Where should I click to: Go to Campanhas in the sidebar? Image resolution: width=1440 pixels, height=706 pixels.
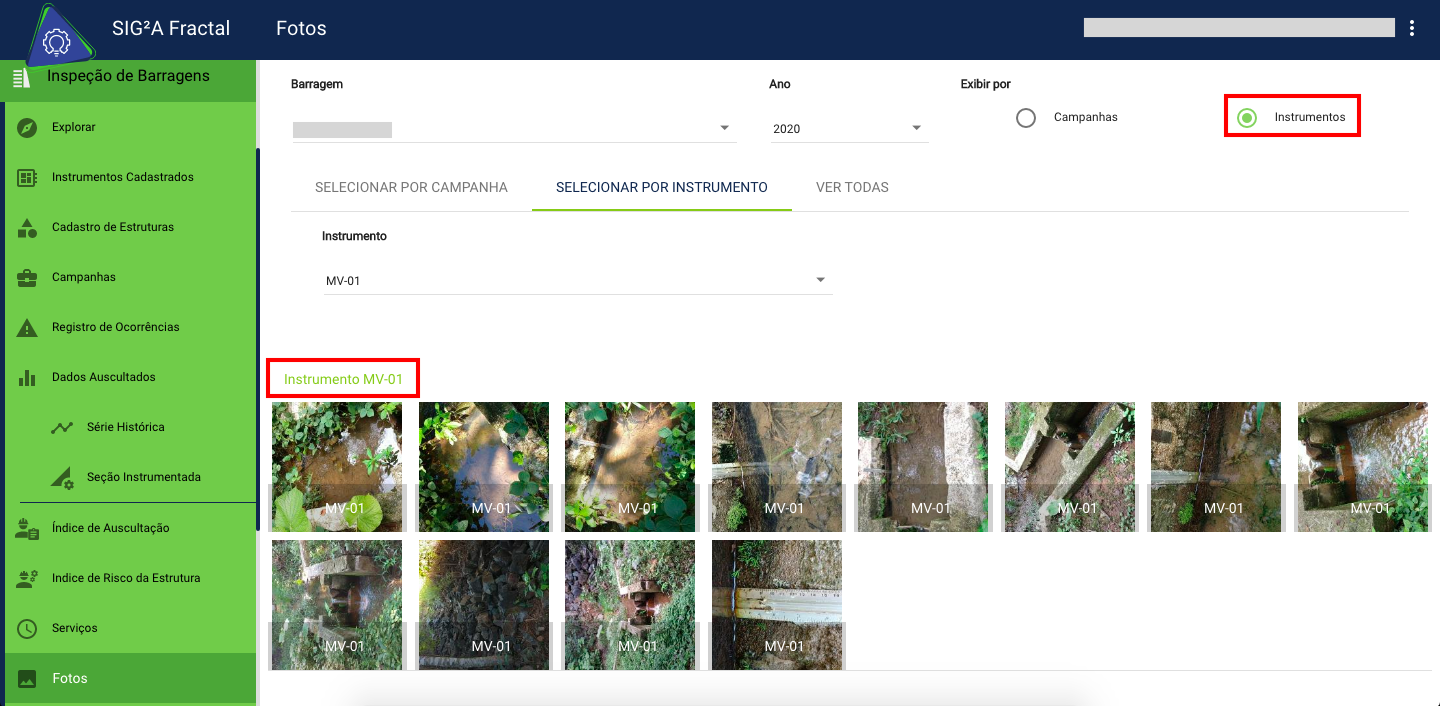tap(130, 277)
